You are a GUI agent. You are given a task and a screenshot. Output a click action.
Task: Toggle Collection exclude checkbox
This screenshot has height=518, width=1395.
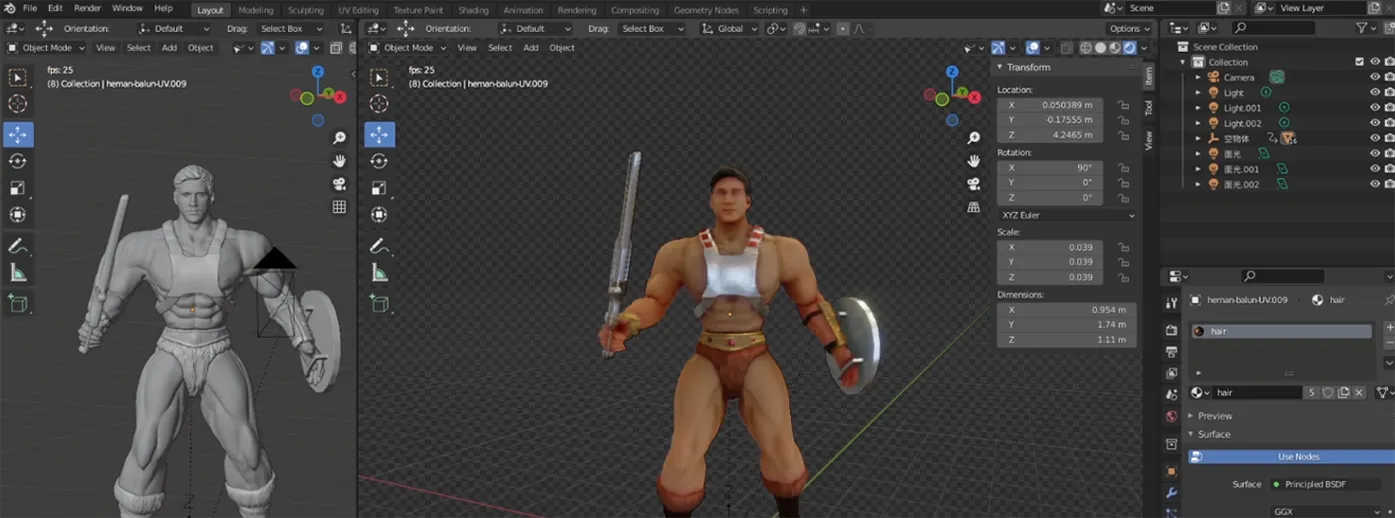tap(1359, 62)
